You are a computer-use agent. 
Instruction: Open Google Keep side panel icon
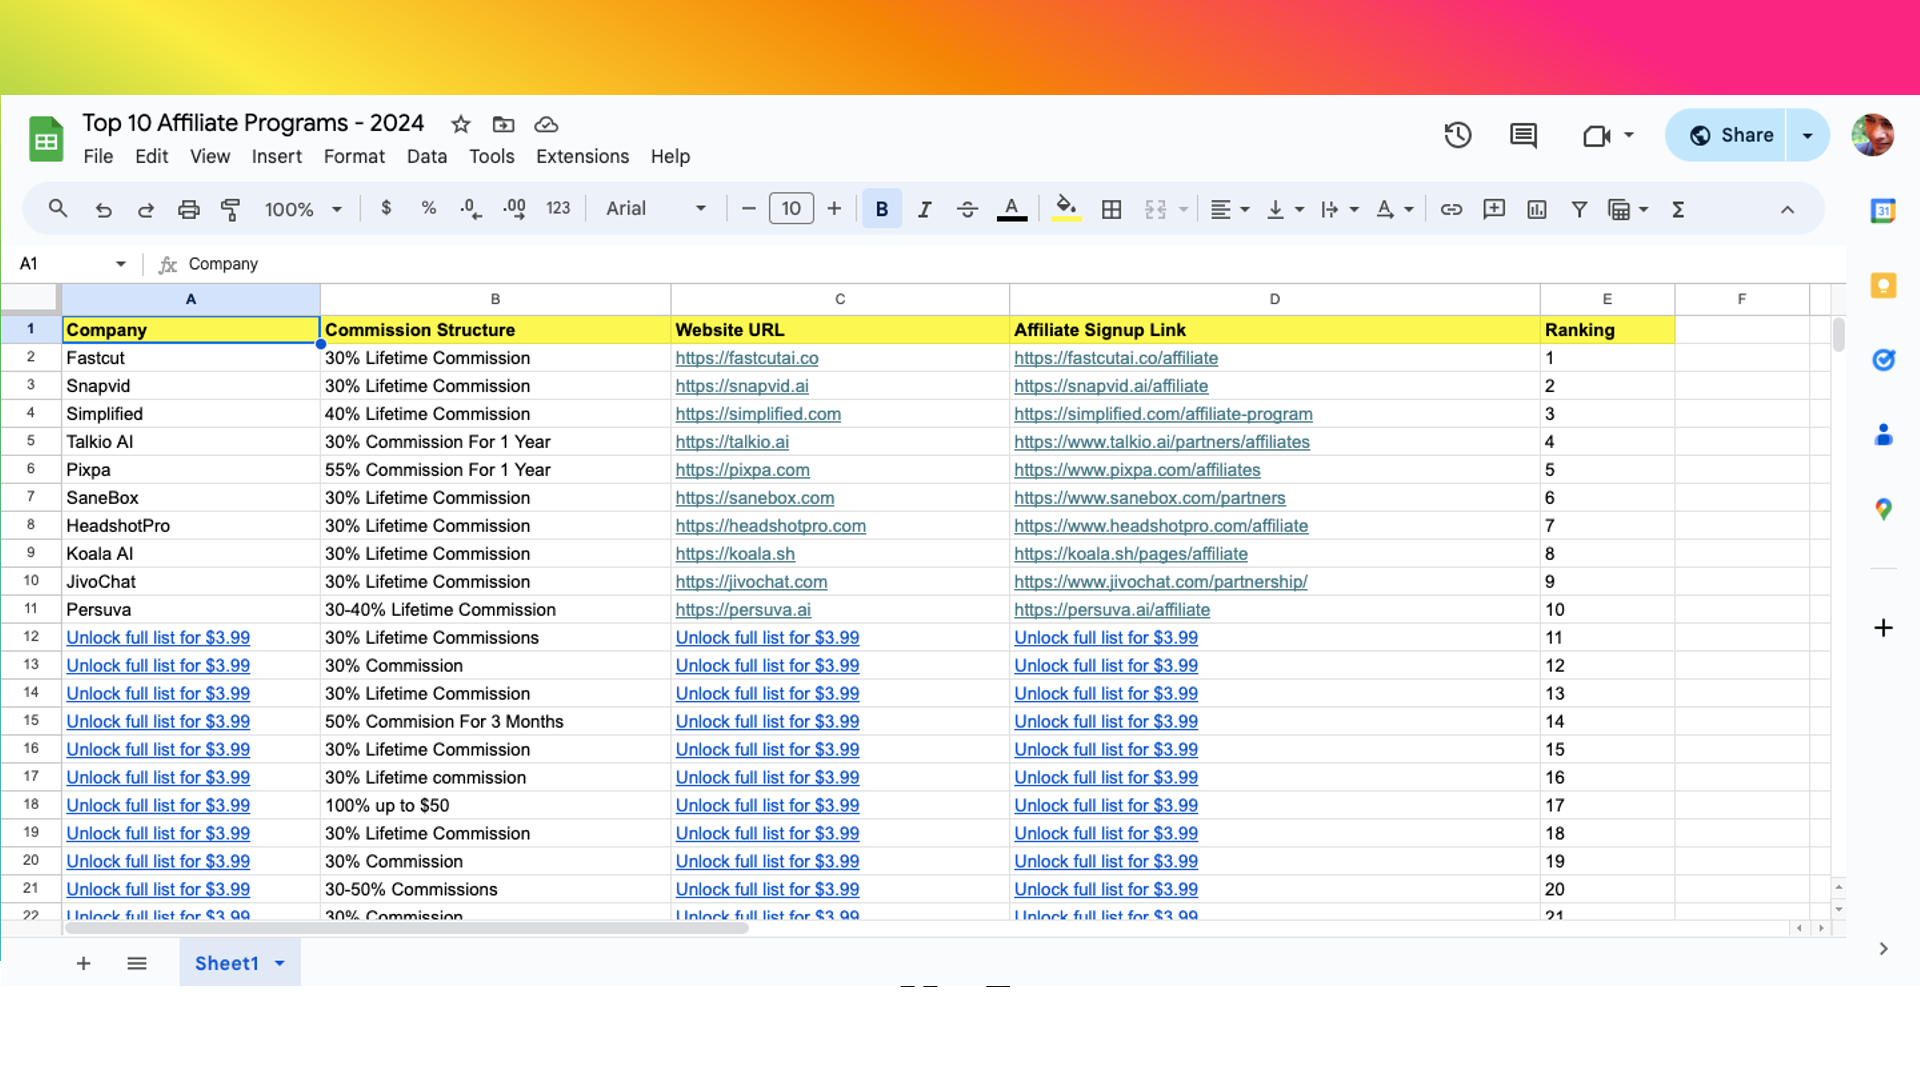pyautogui.click(x=1883, y=285)
